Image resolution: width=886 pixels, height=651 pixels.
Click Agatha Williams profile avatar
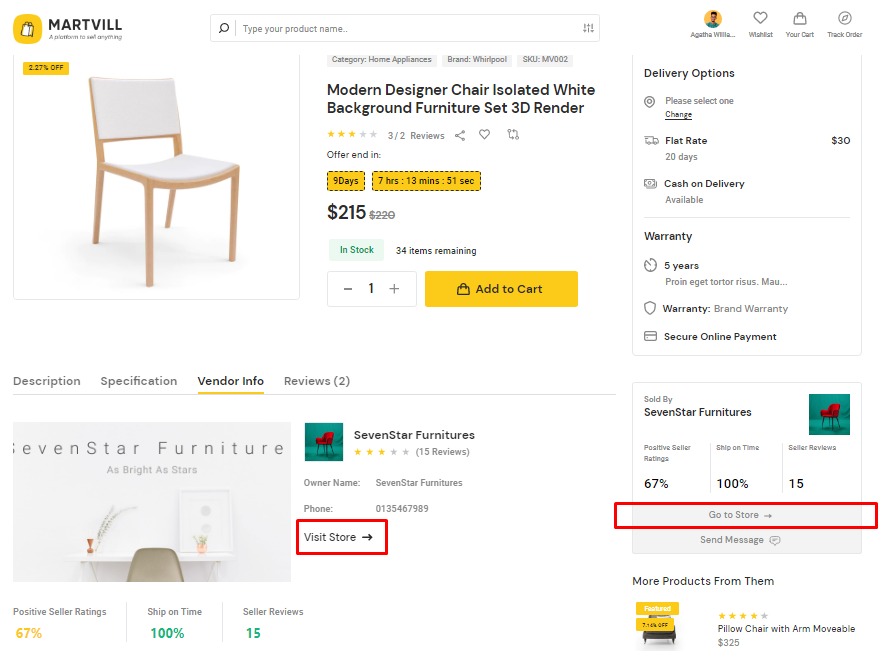pos(713,19)
